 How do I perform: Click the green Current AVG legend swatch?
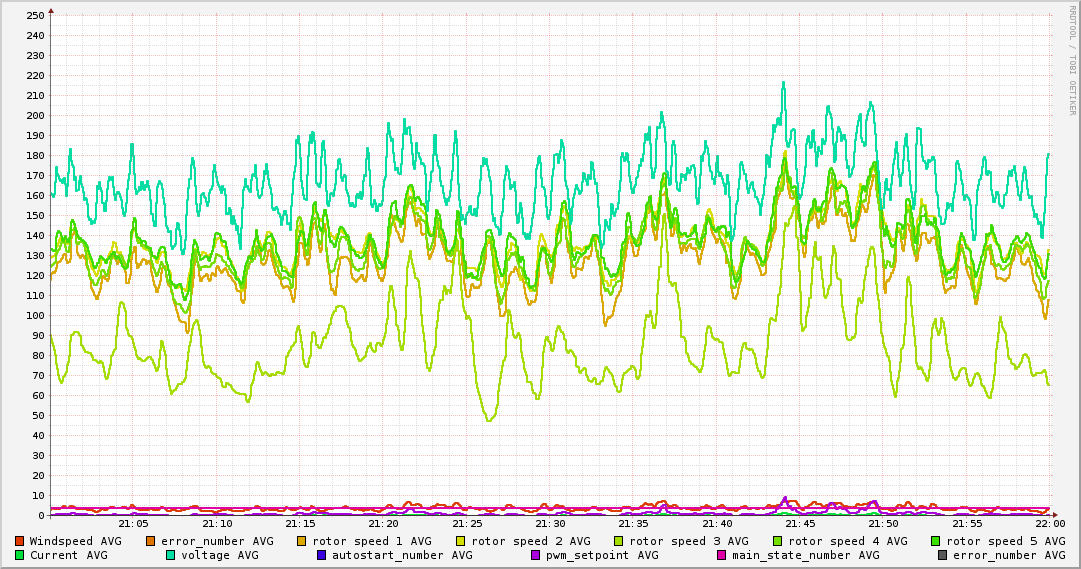(19, 555)
